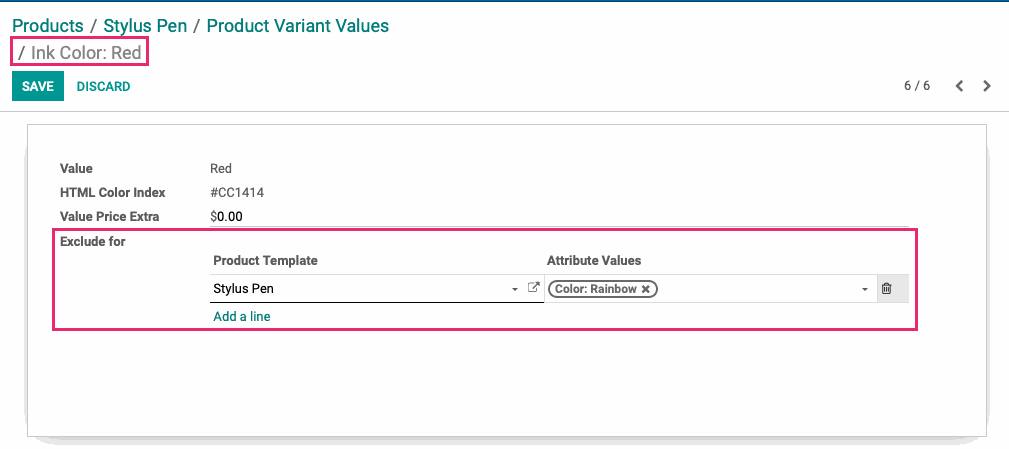Discard the changes
The height and width of the screenshot is (449, 1009).
coord(104,86)
